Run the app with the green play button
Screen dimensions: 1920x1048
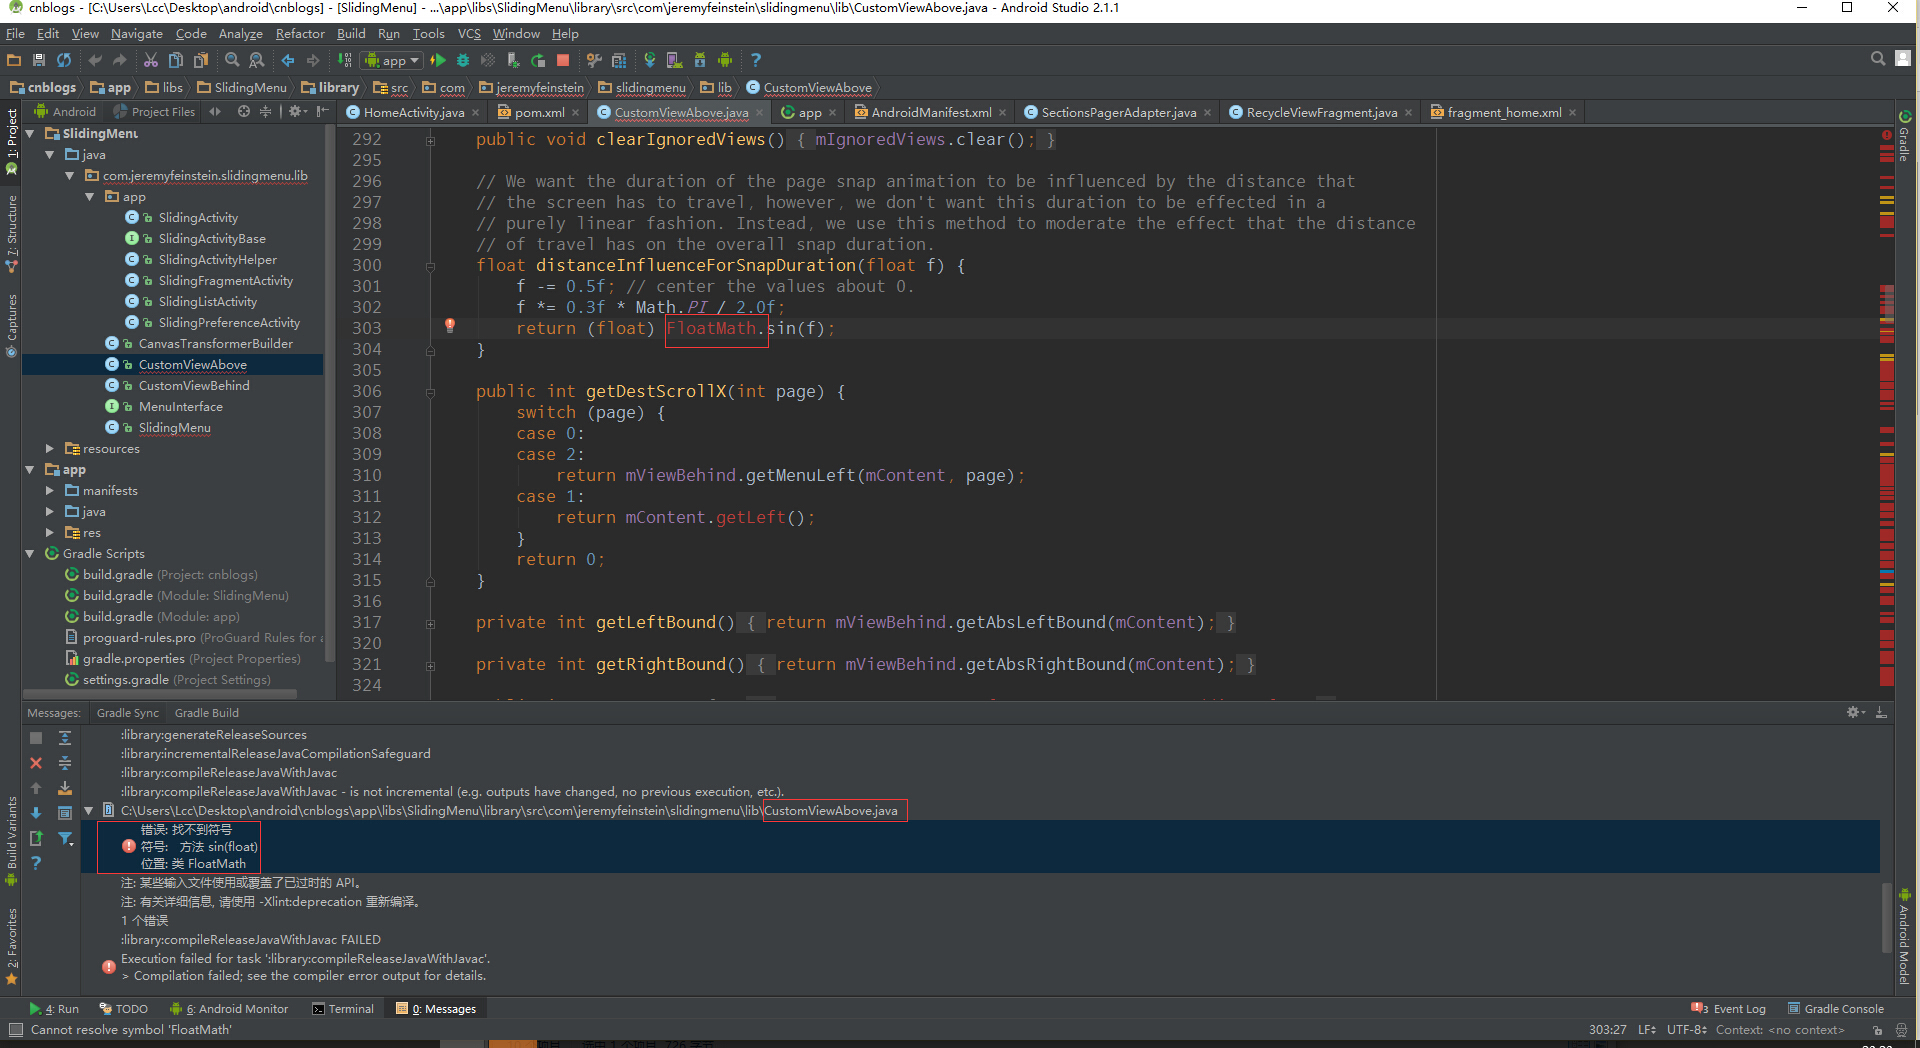click(x=438, y=60)
